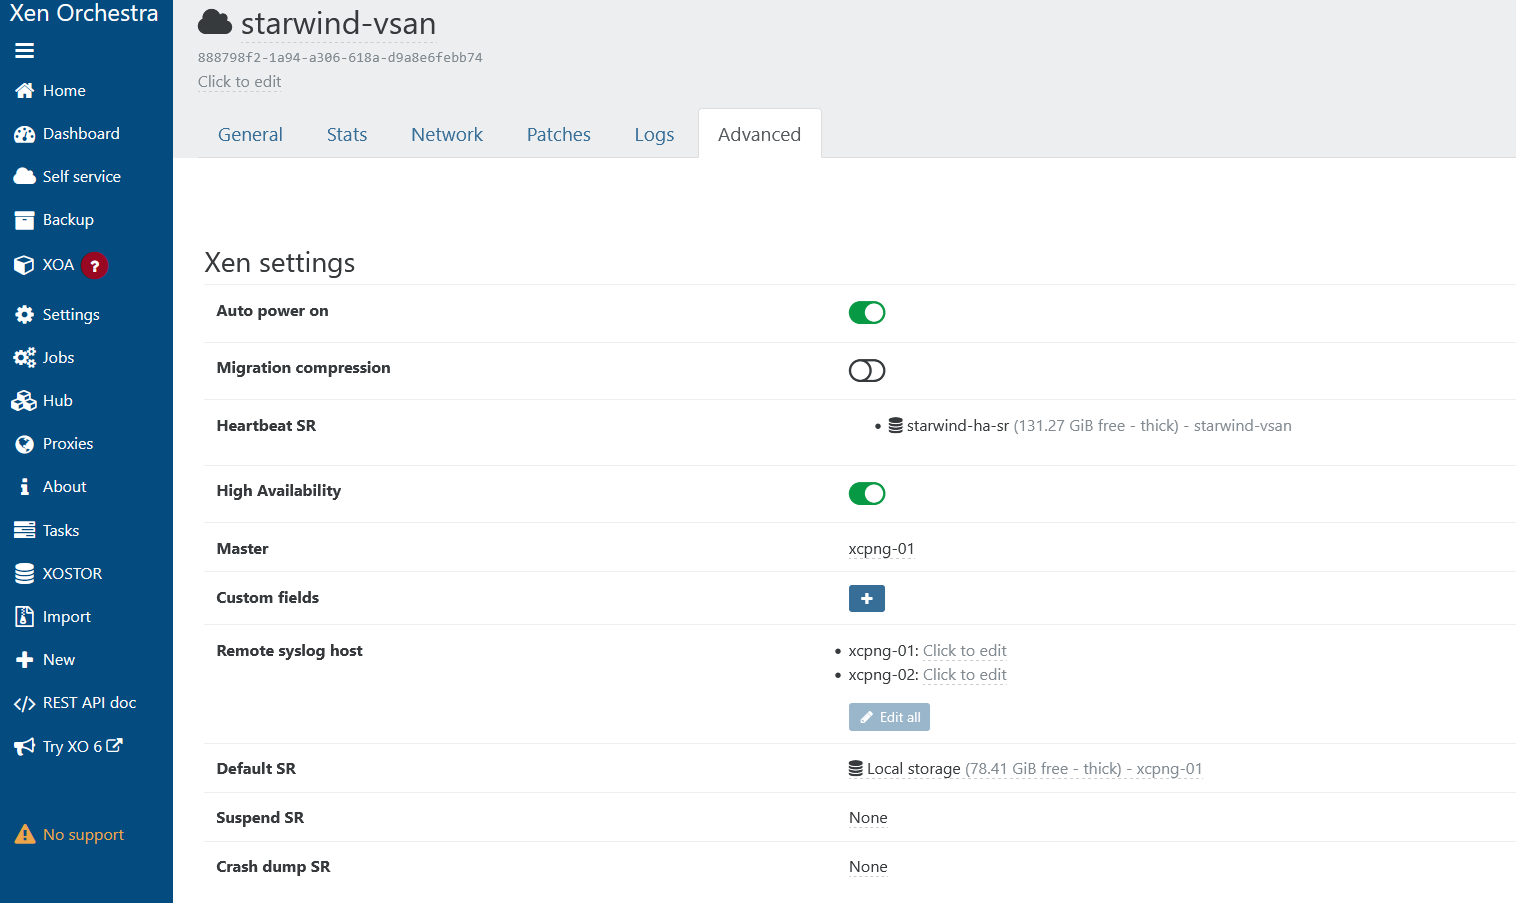This screenshot has width=1516, height=903.
Task: Edit remote syslog host for xcpng-02
Action: (965, 675)
